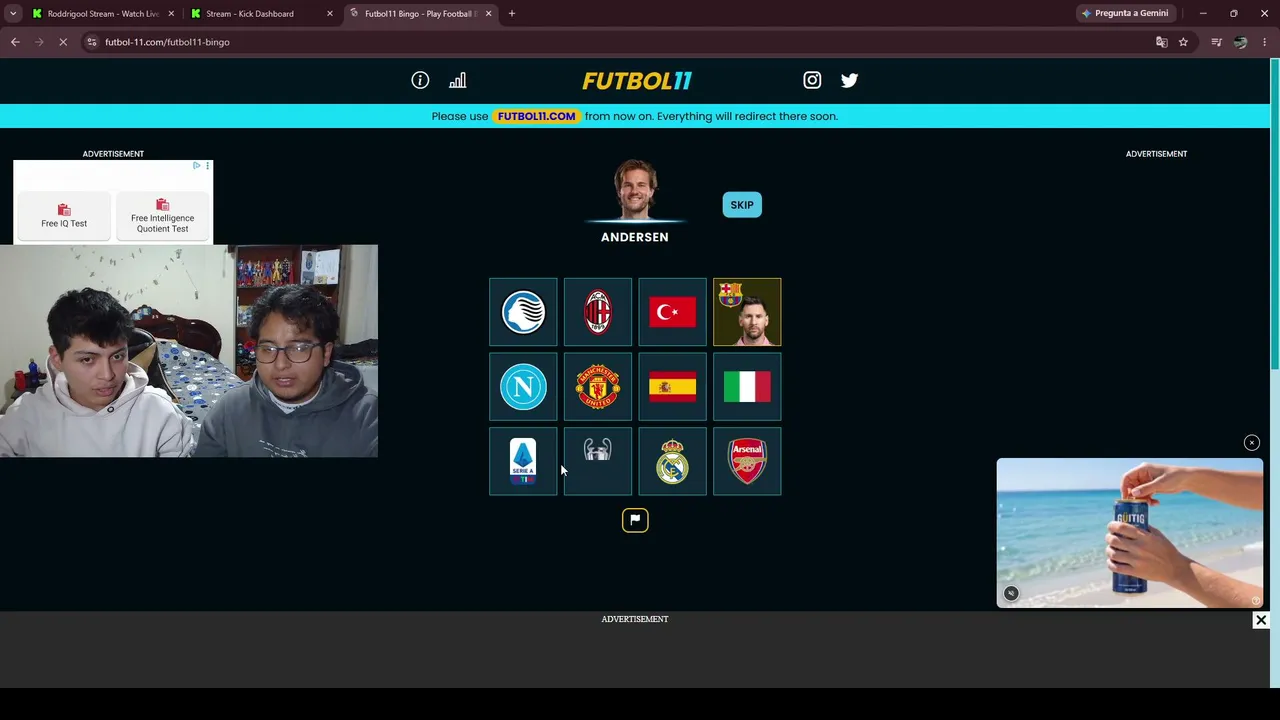
Task: Select the Spain flag cell
Action: point(672,386)
